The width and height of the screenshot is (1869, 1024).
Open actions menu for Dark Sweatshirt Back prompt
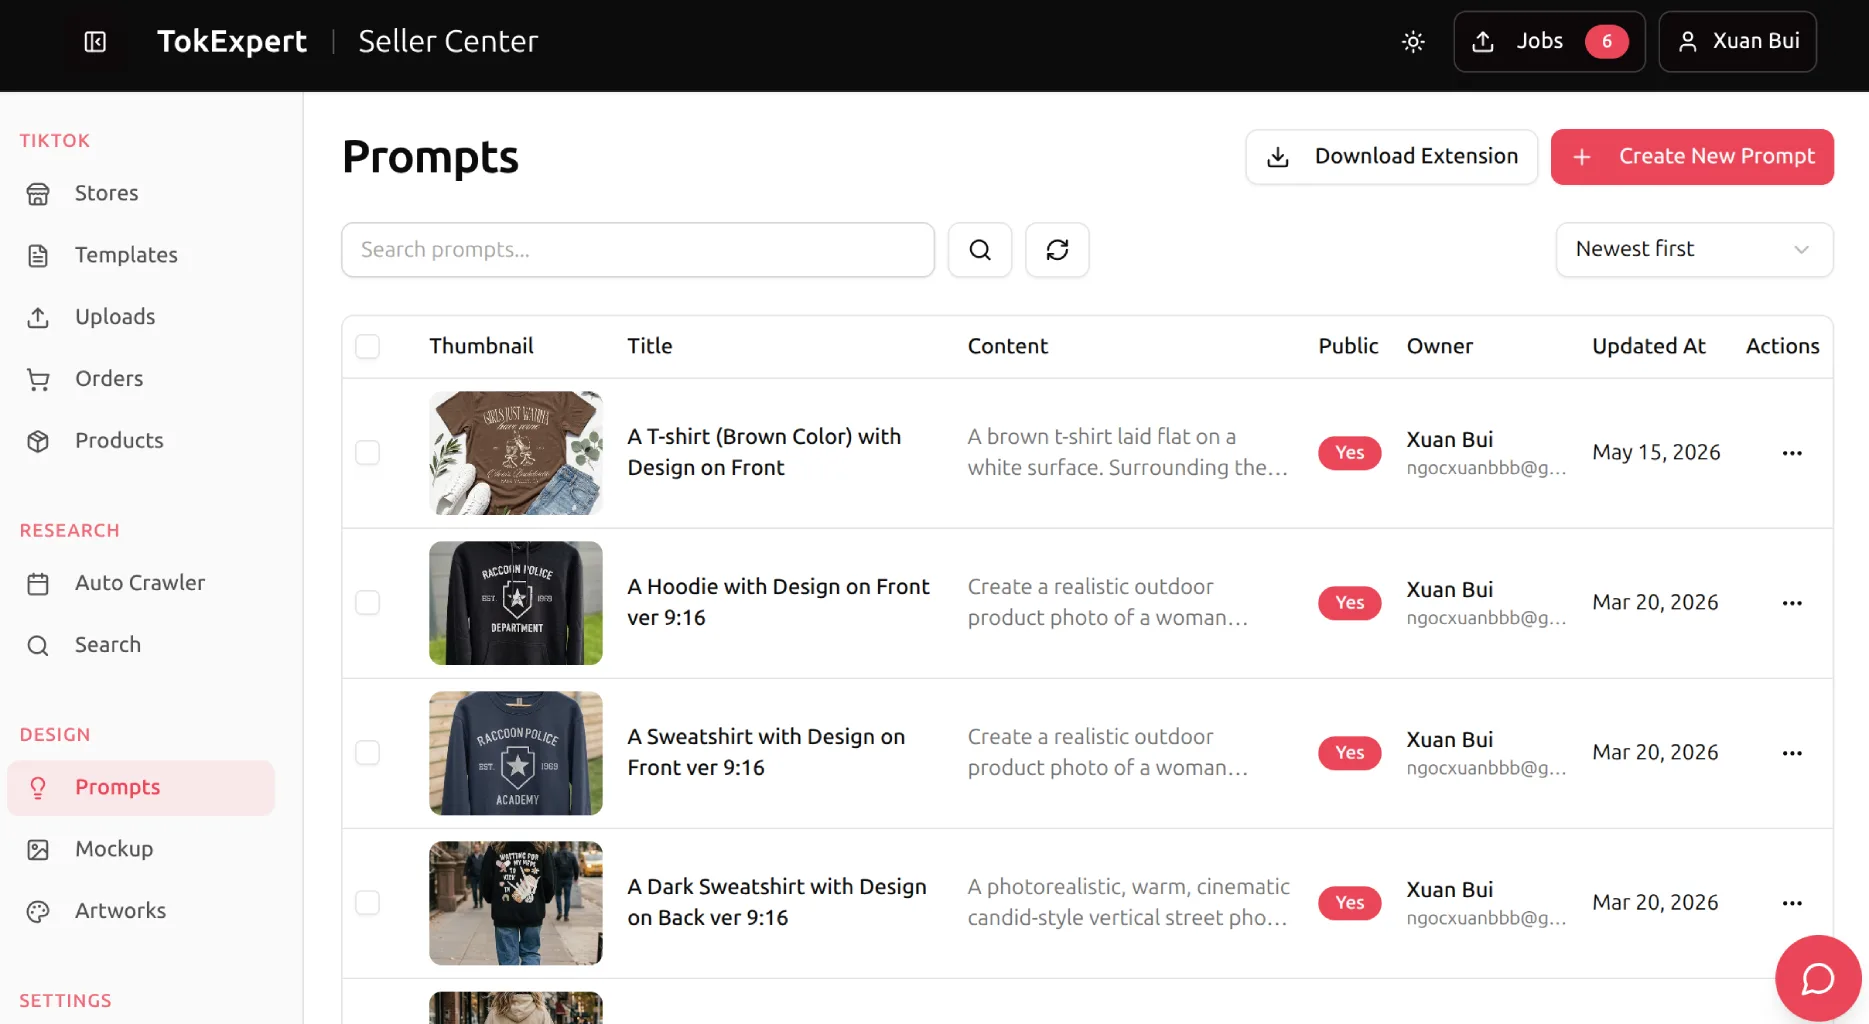[1792, 903]
